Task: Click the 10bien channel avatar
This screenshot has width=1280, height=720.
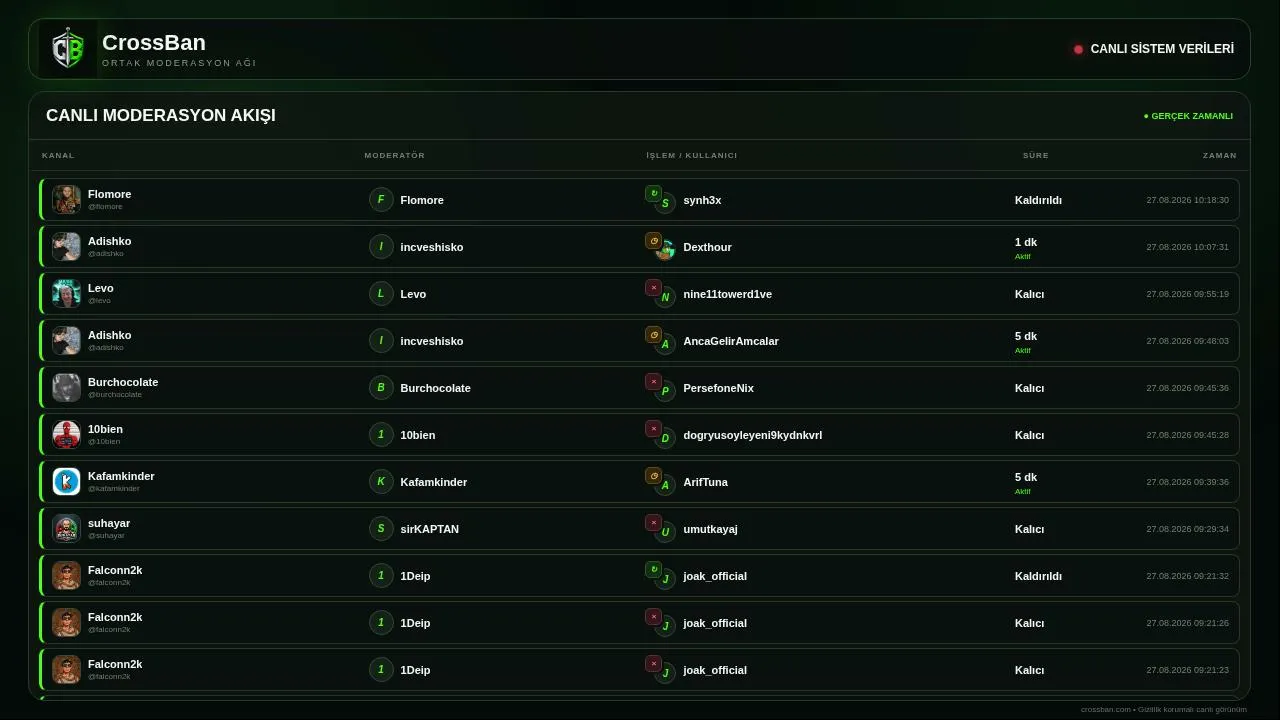Action: pos(66,434)
